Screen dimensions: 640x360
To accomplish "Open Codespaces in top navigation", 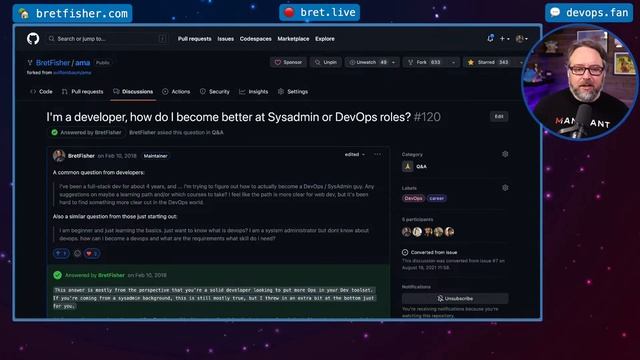I will (x=256, y=39).
